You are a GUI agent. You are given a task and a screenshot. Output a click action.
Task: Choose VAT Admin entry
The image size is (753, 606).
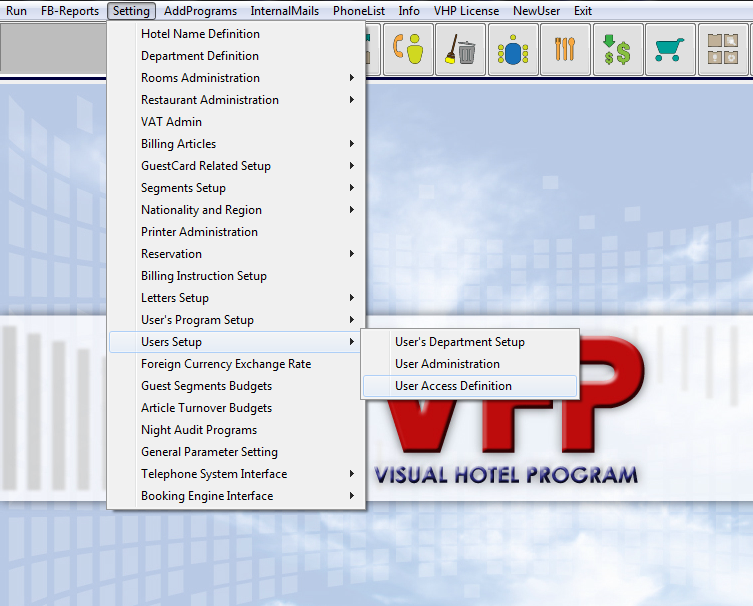235,122
